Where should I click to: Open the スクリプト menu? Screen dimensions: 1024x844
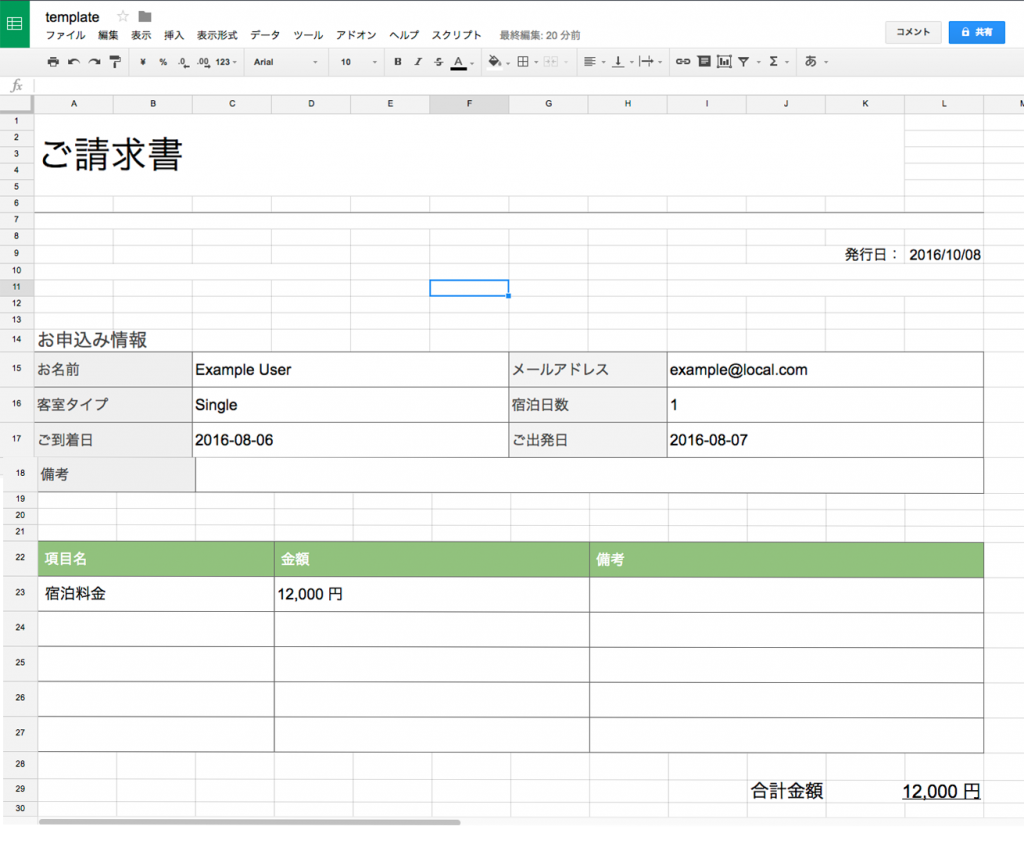tap(456, 35)
